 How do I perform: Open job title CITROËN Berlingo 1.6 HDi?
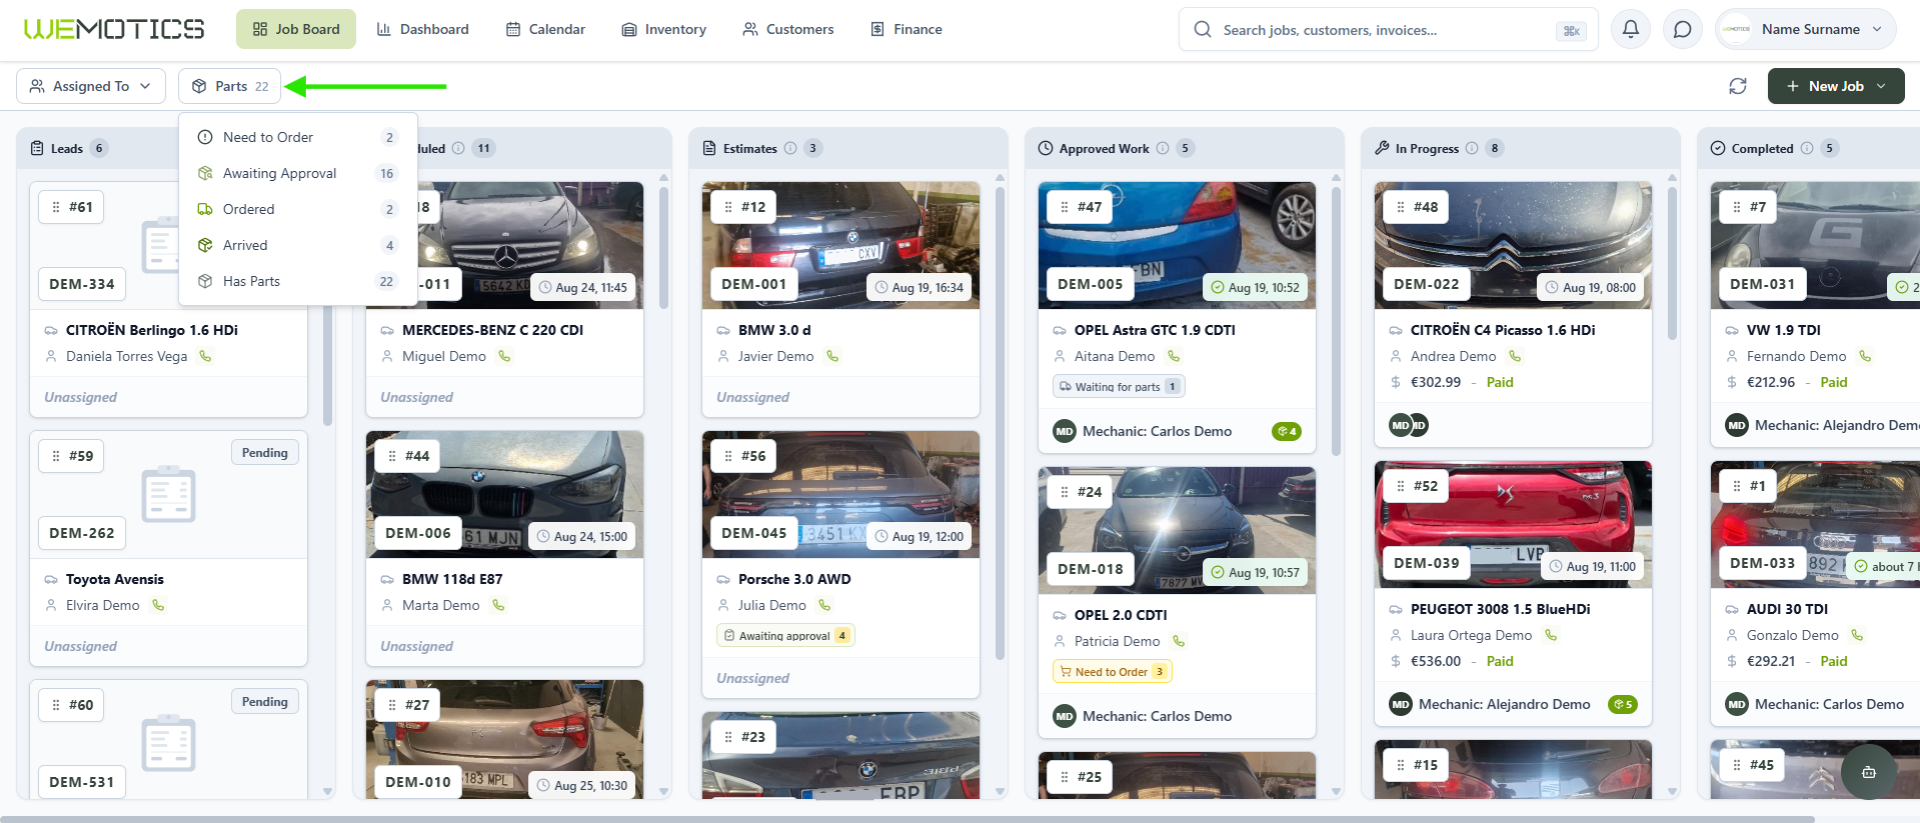coord(152,330)
